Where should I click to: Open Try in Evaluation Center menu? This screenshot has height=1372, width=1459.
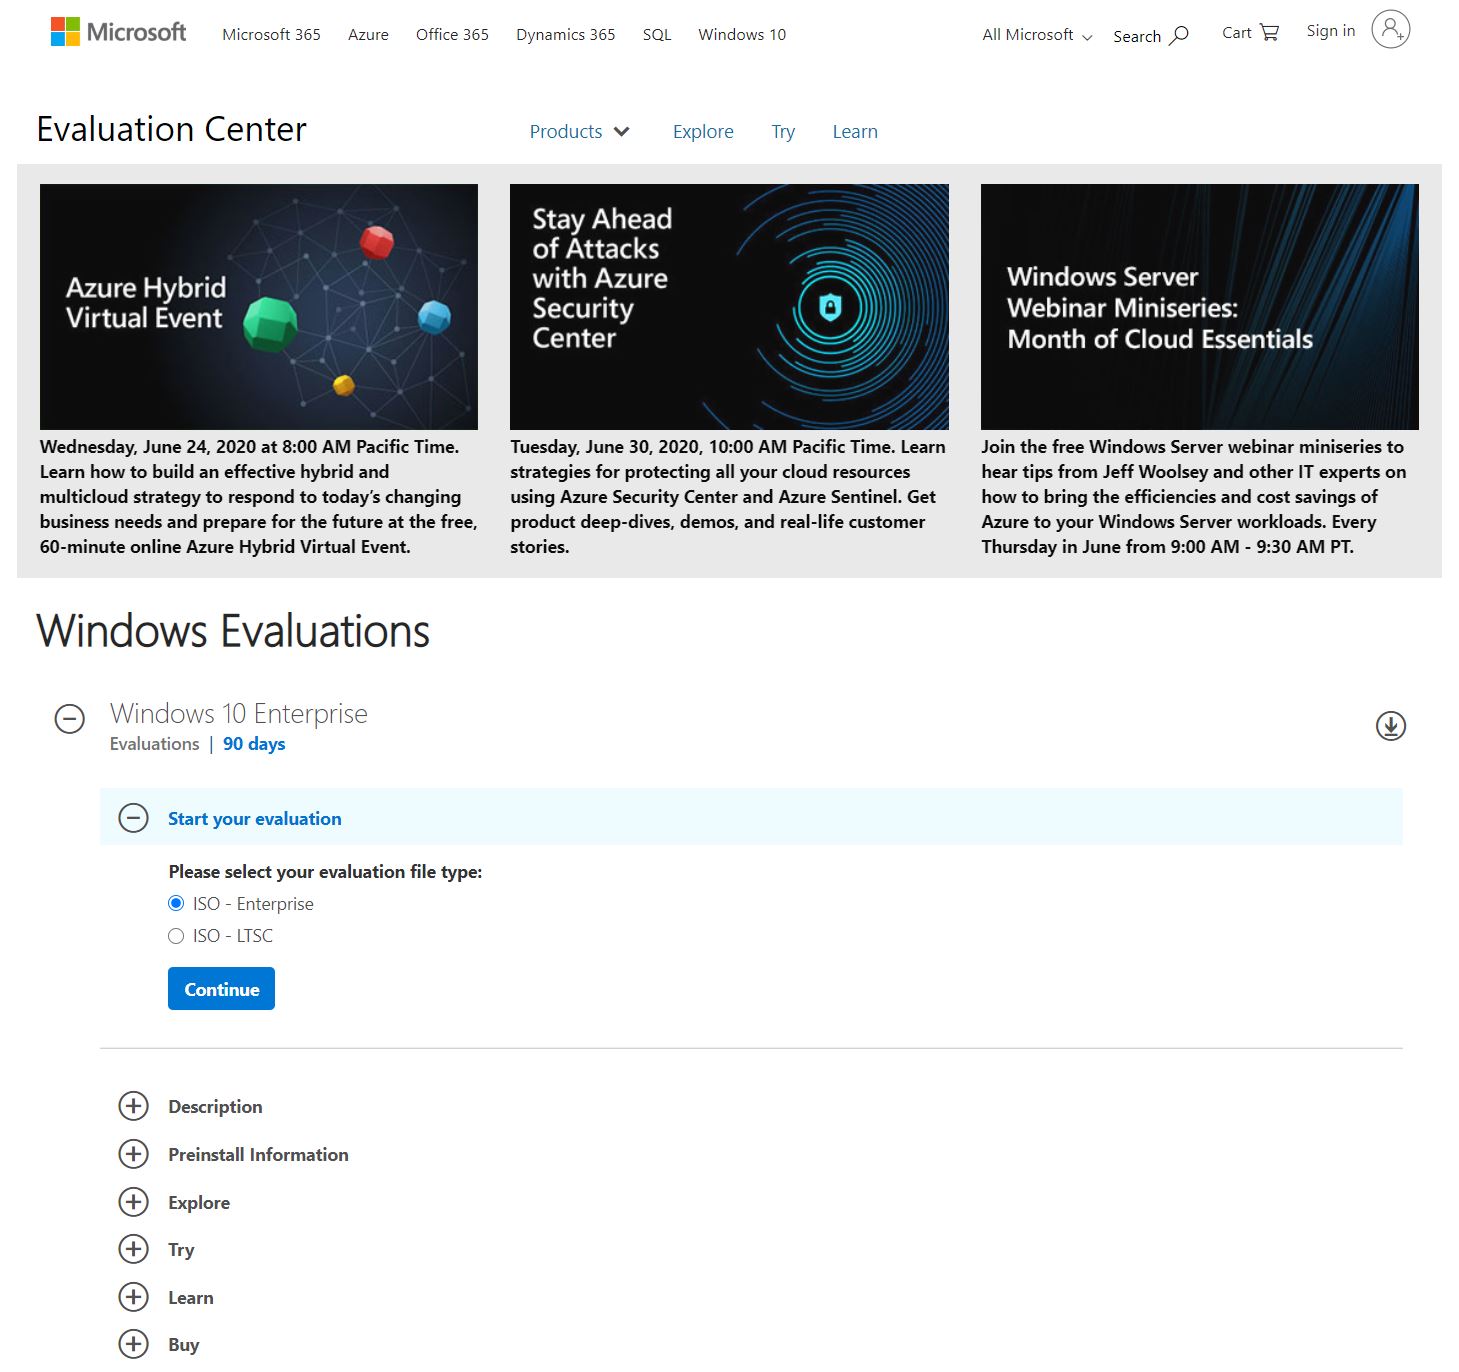click(783, 132)
